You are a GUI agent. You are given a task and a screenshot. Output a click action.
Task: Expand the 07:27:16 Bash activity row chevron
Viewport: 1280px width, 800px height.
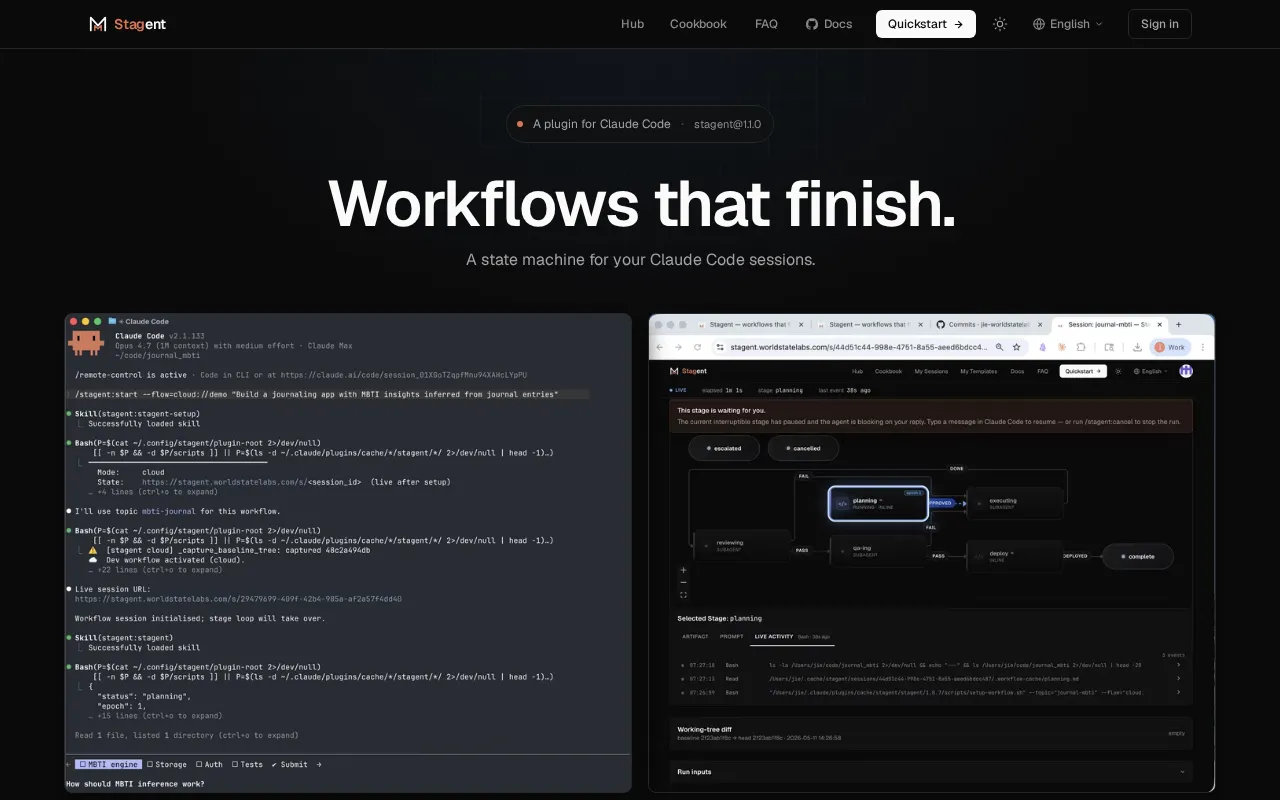coord(1177,664)
